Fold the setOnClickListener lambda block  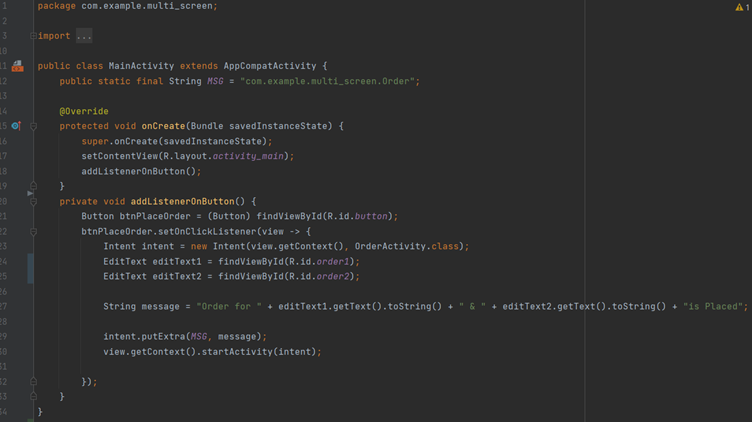point(33,231)
